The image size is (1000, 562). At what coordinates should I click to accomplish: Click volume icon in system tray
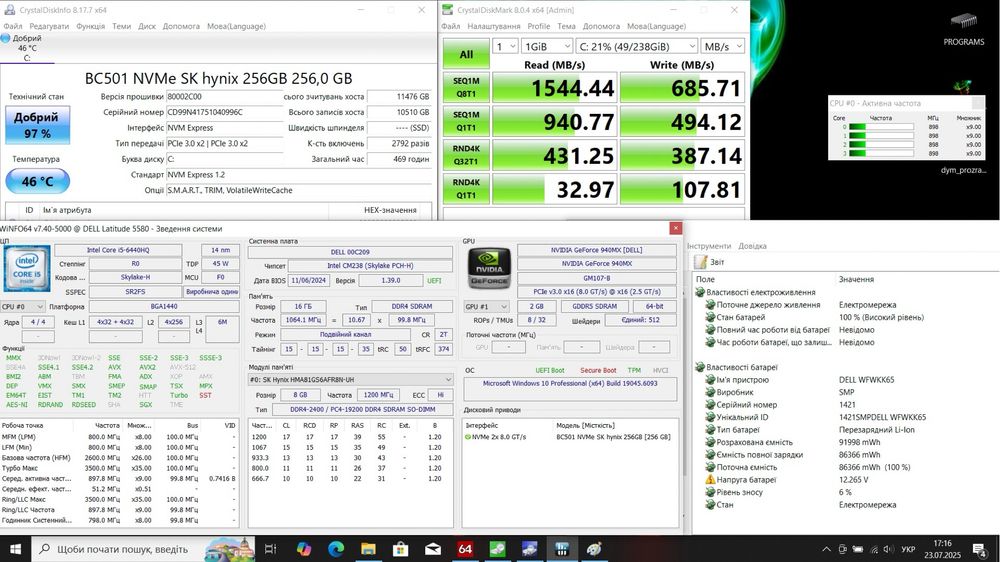point(888,549)
